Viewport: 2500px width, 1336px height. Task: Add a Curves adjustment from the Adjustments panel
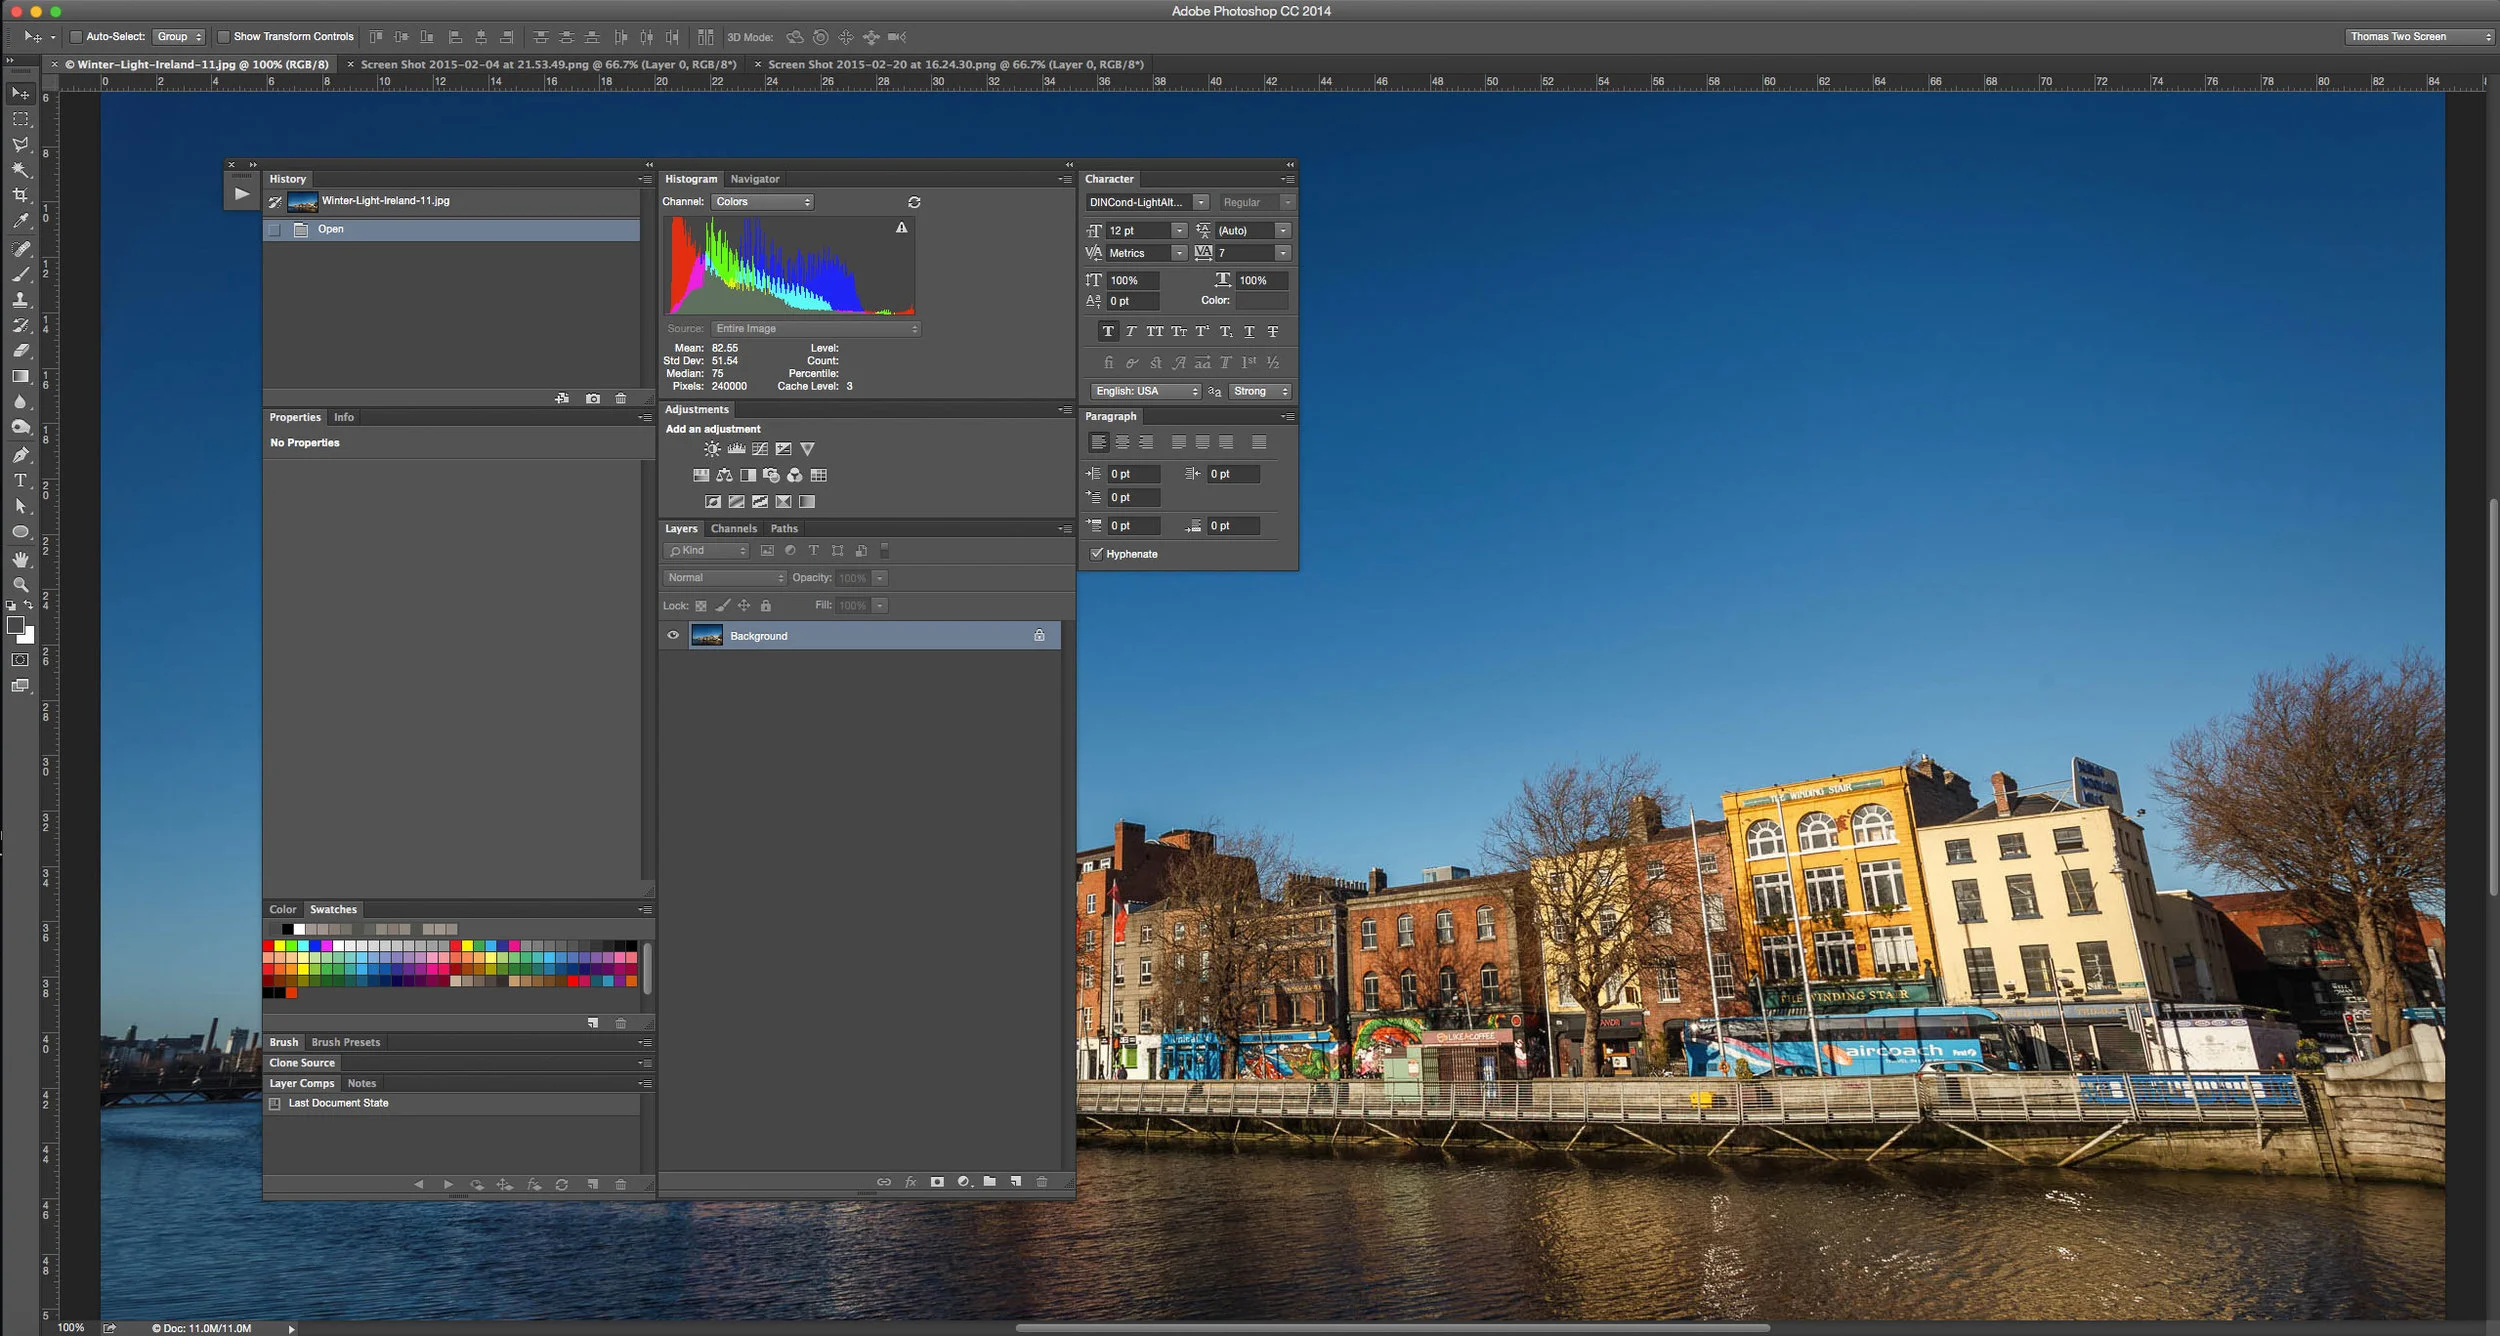[x=760, y=448]
